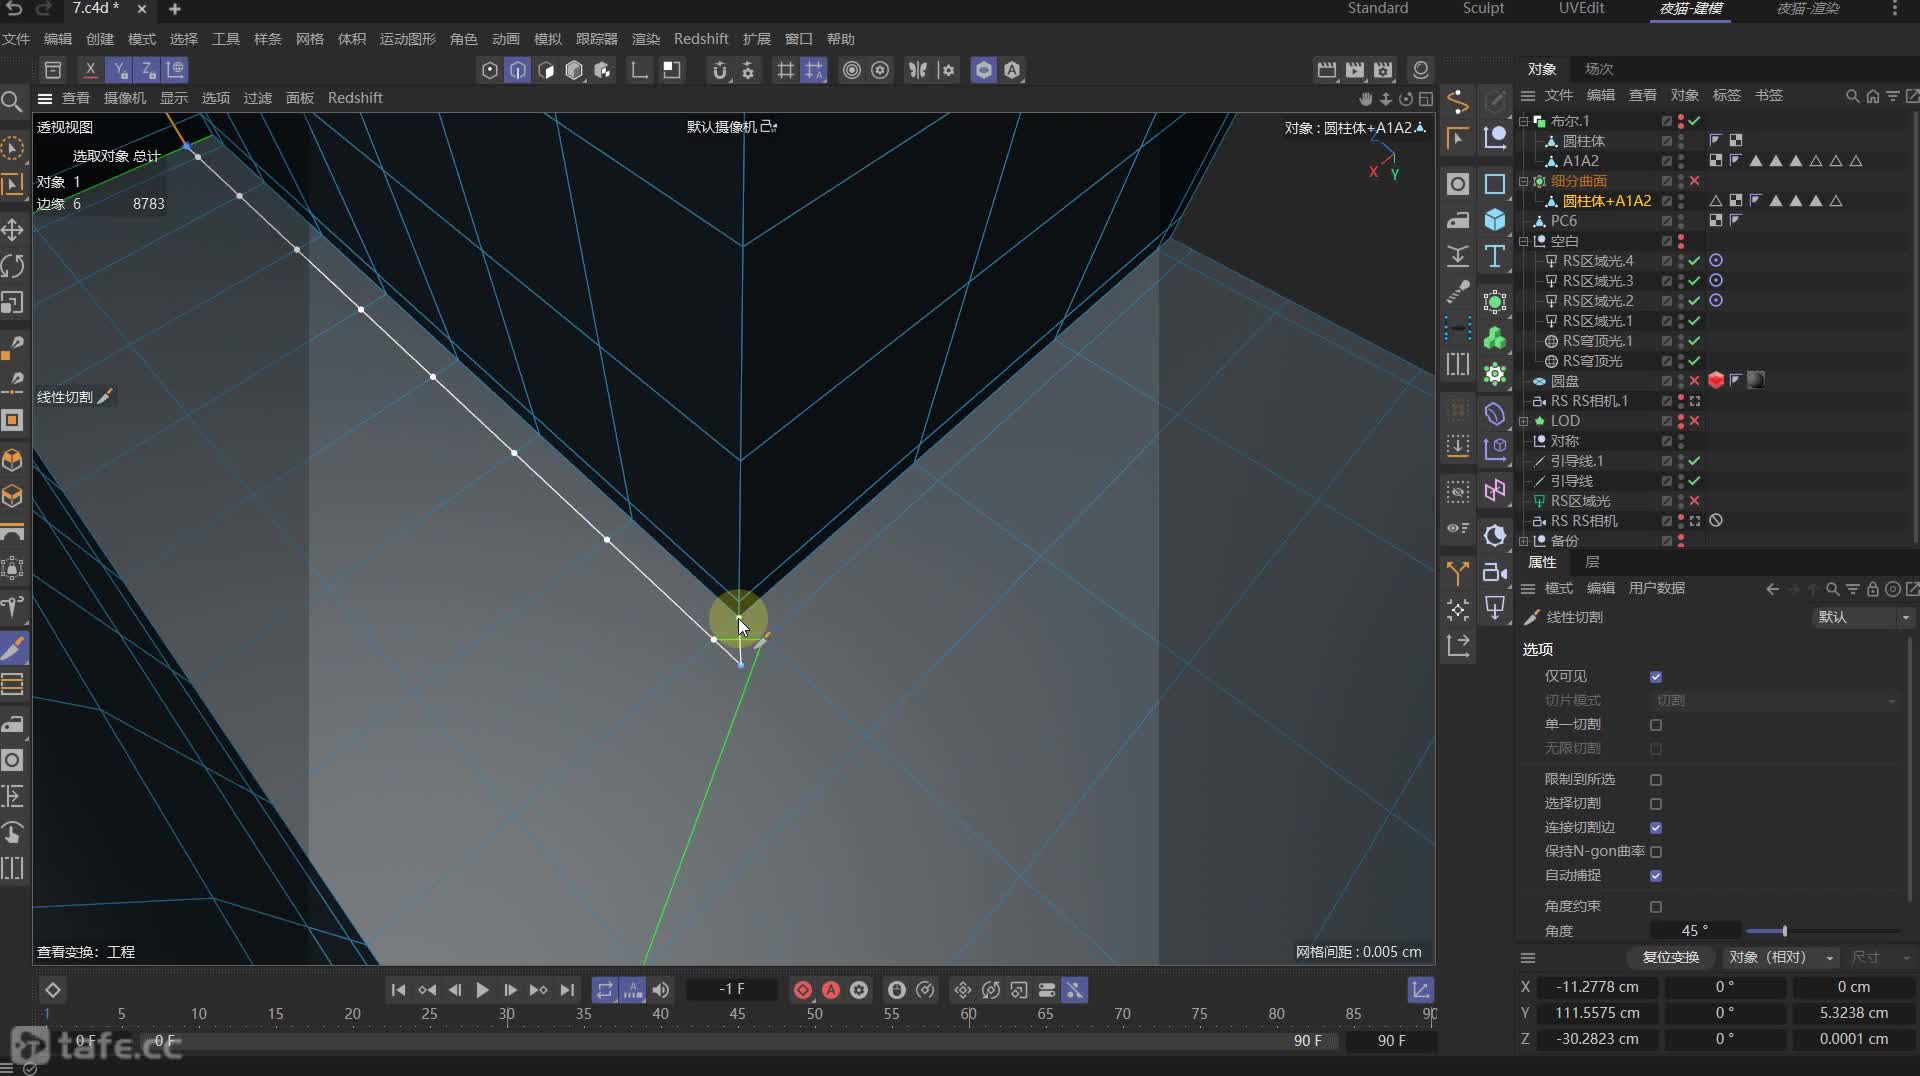Toggle the 自动捕捉 checkbox
The width and height of the screenshot is (1920, 1076).
click(x=1656, y=876)
